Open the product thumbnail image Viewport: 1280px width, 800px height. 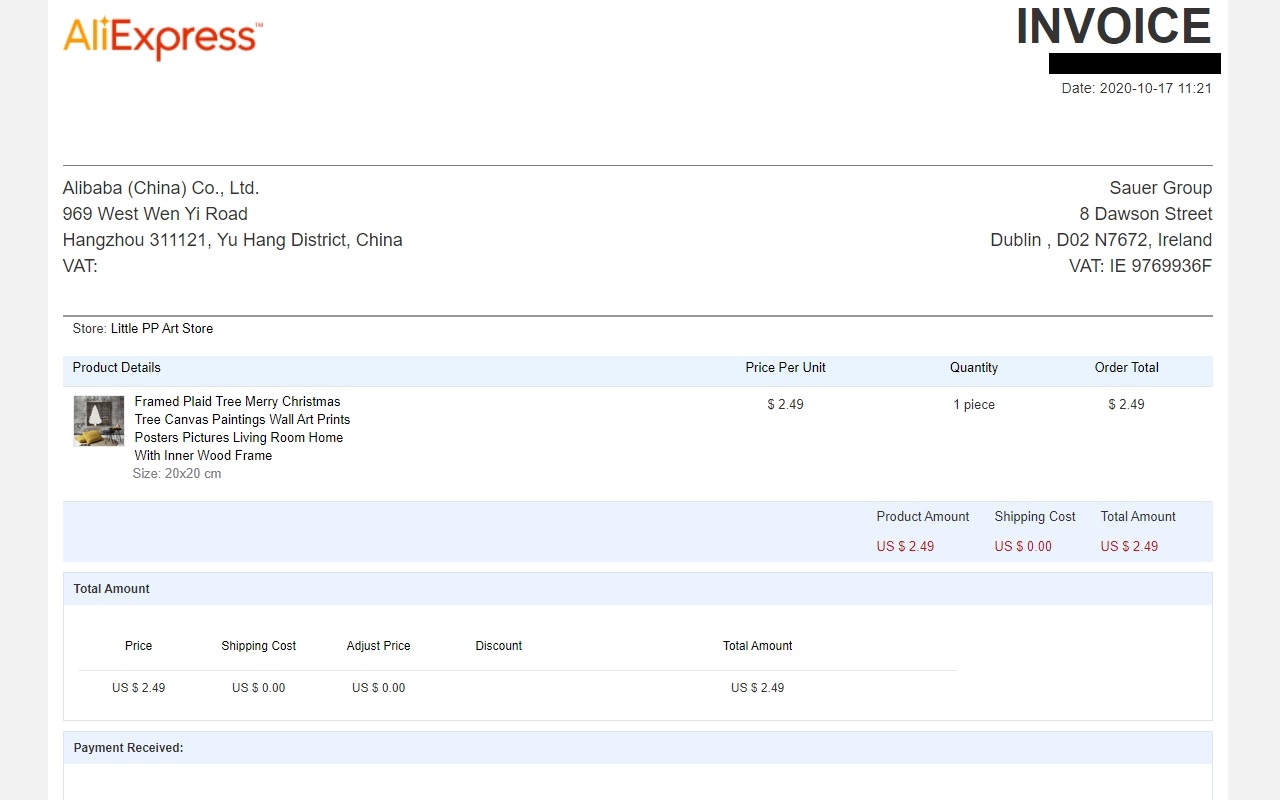tap(97, 420)
